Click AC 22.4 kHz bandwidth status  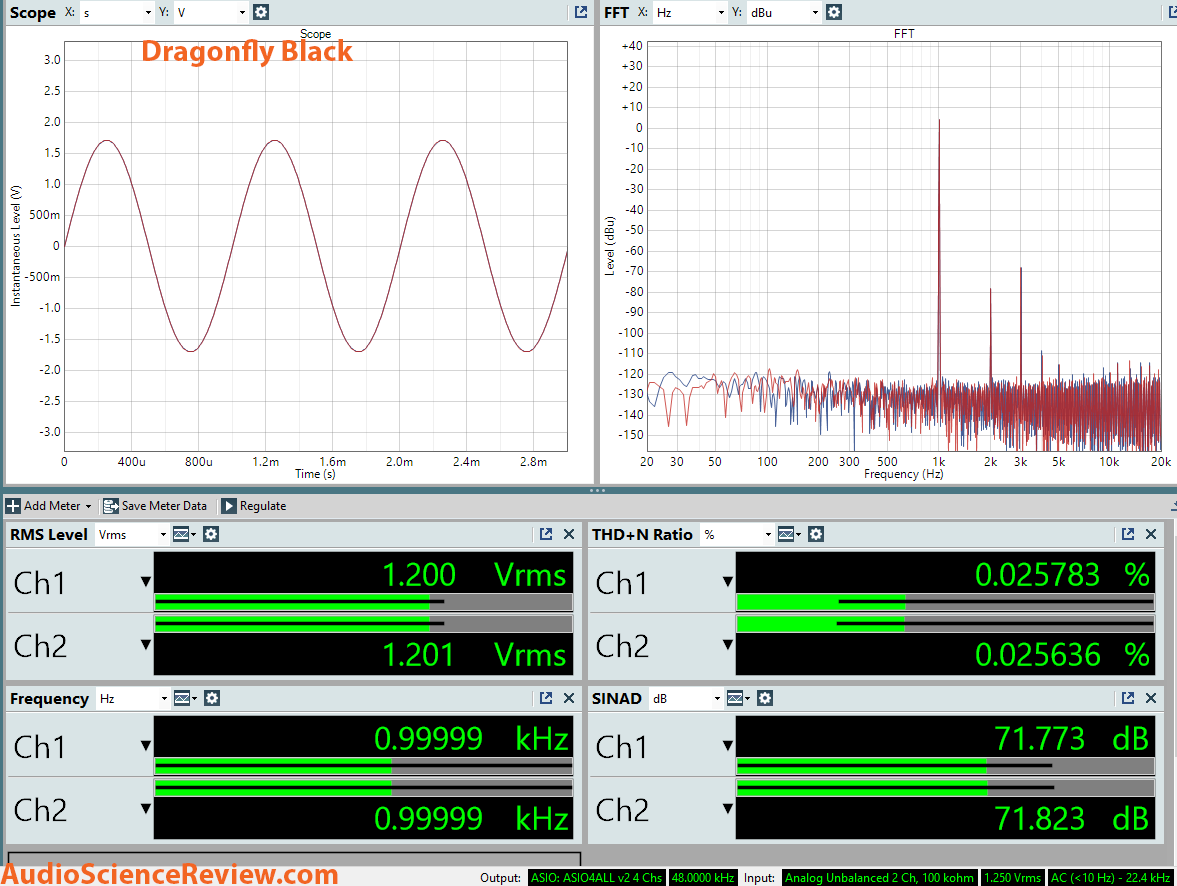coord(1110,878)
